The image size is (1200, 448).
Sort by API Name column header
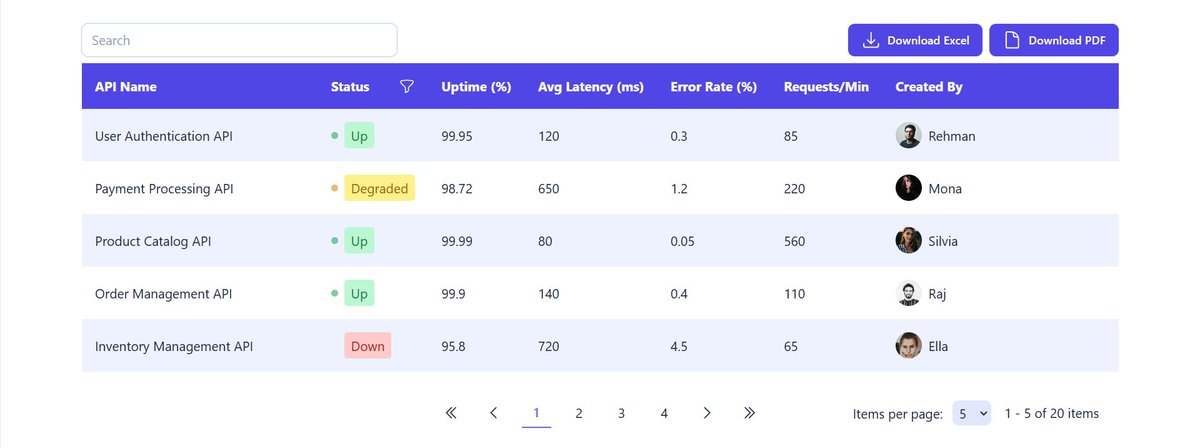click(x=126, y=87)
